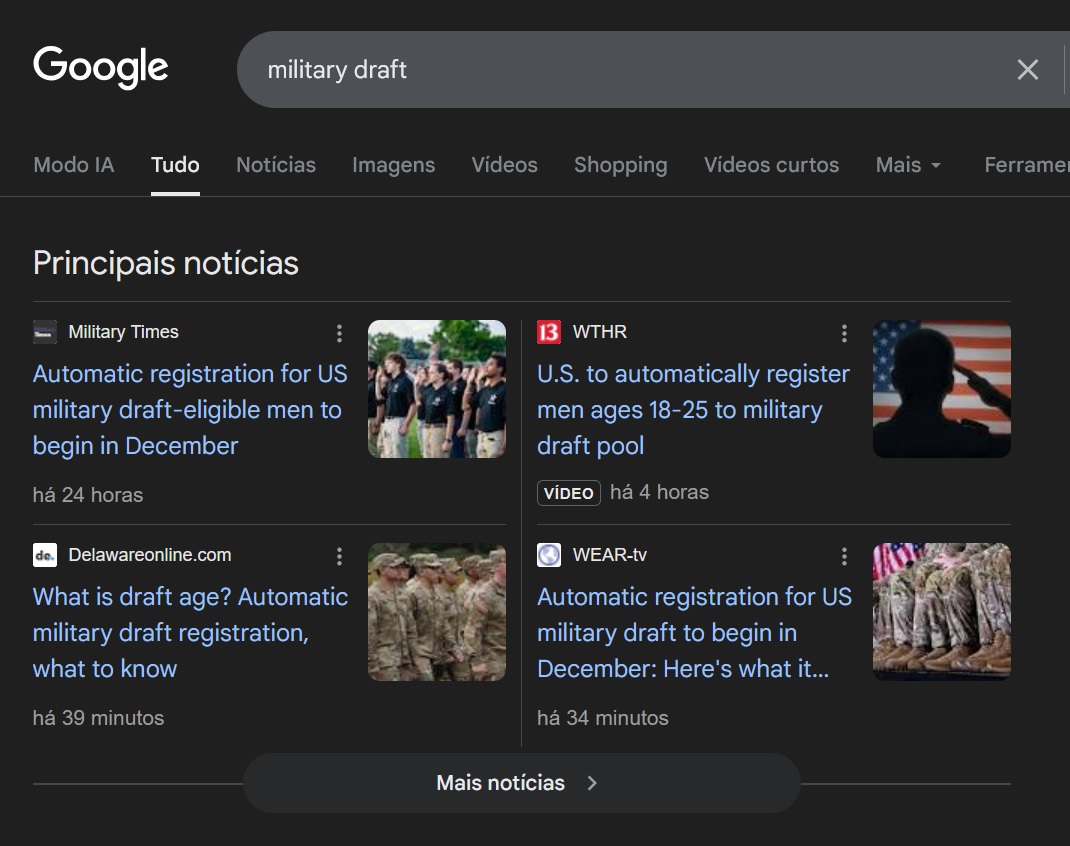Click the WEAR-tv boots thumbnail
The image size is (1070, 846).
pos(942,612)
